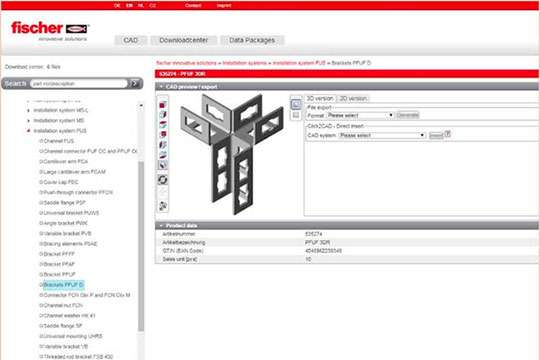This screenshot has height=360, width=540.
Task: Collapse the Installation system FUS tree node
Action: coord(29,131)
